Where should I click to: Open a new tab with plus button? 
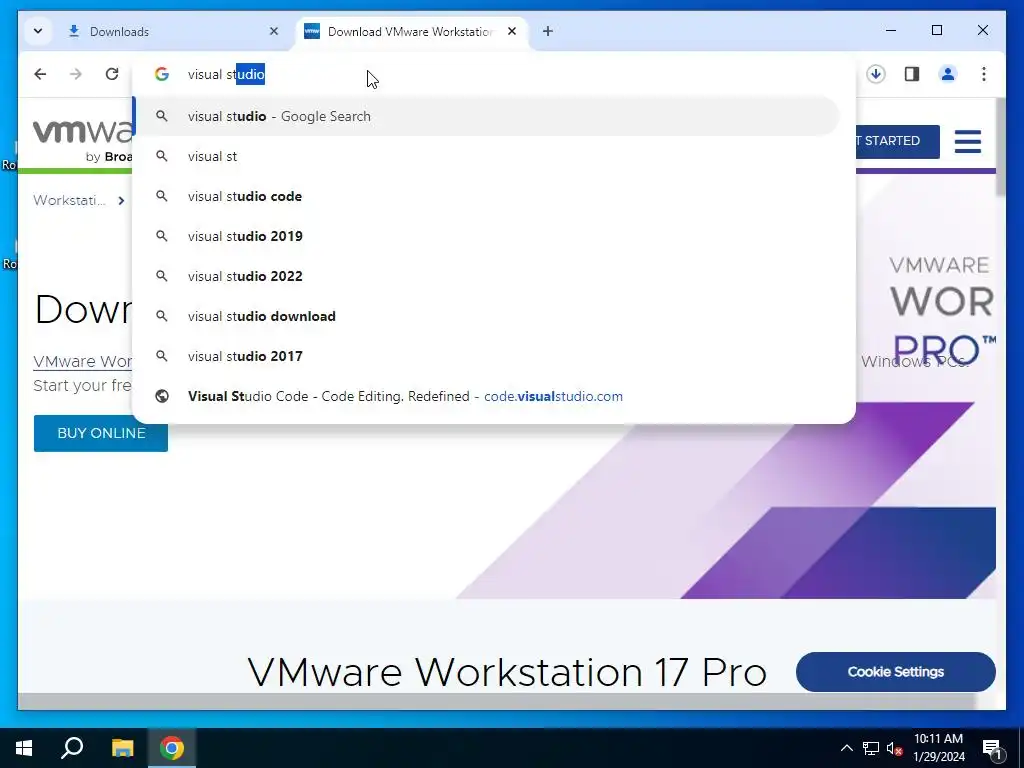(x=548, y=31)
